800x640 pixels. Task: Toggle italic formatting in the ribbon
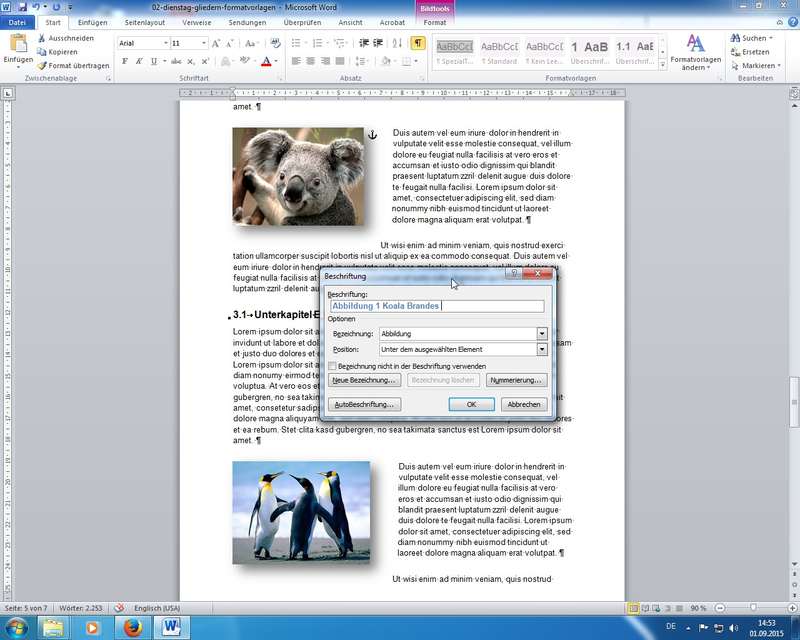[x=139, y=61]
